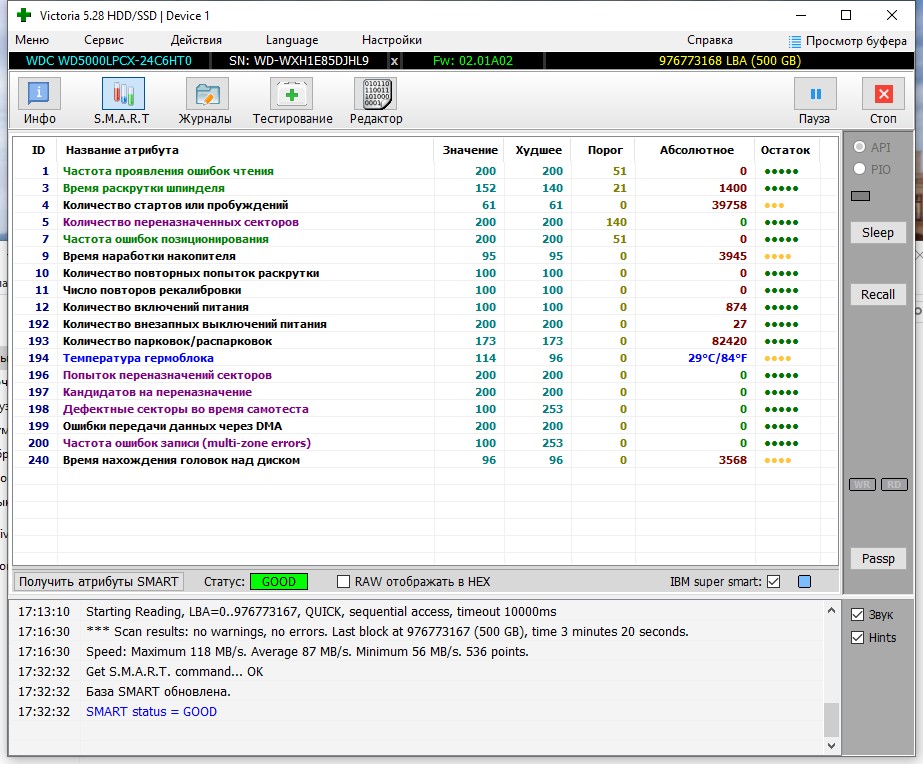Screen dimensions: 923x764
Task: Open the Инфо drive info panel
Action: point(39,100)
